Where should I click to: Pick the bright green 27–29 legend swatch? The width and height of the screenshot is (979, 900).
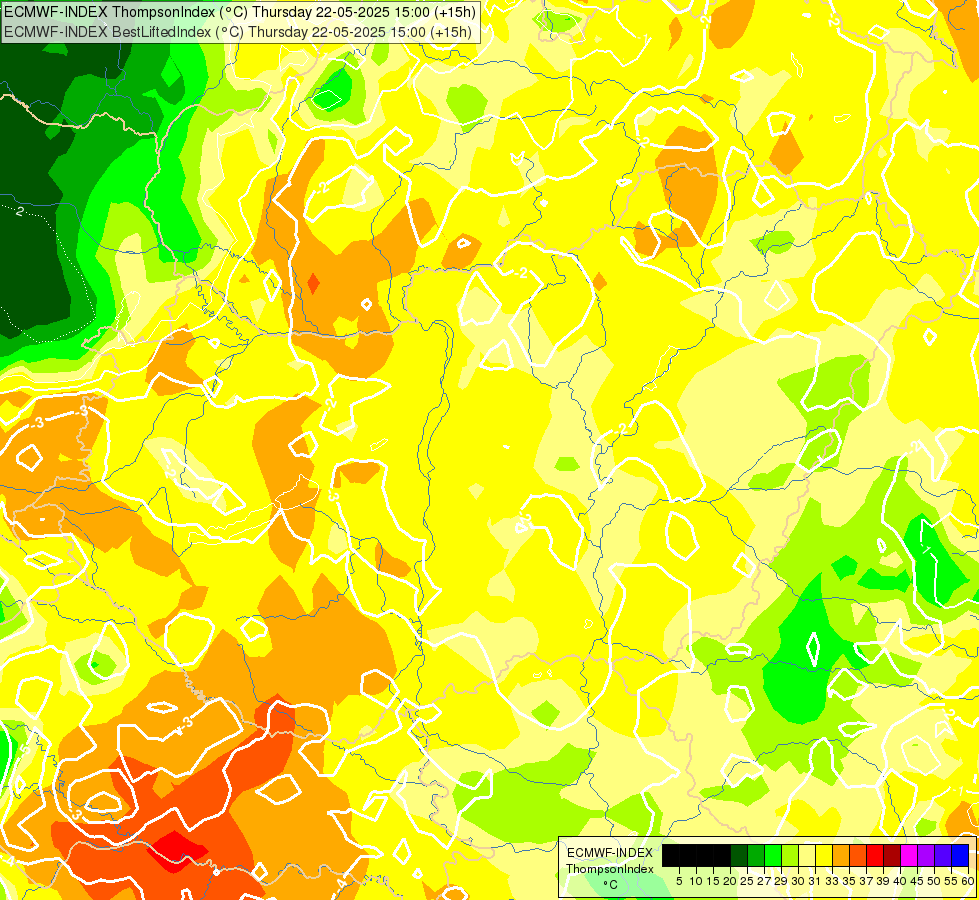(x=773, y=856)
